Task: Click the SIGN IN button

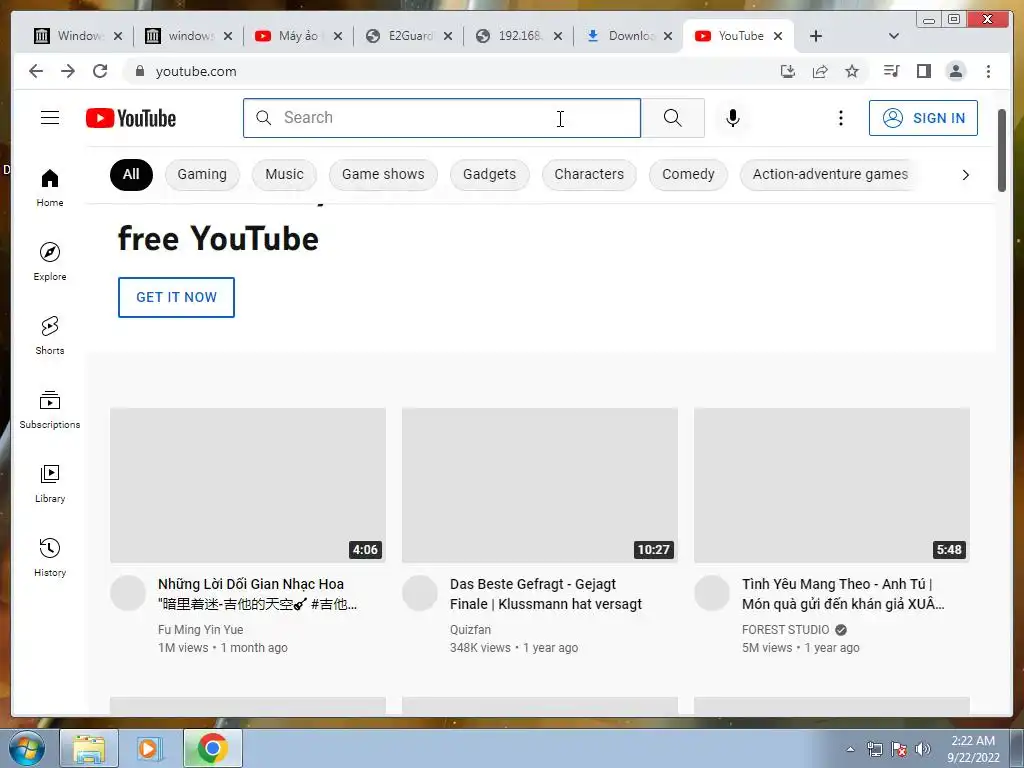Action: (x=923, y=118)
